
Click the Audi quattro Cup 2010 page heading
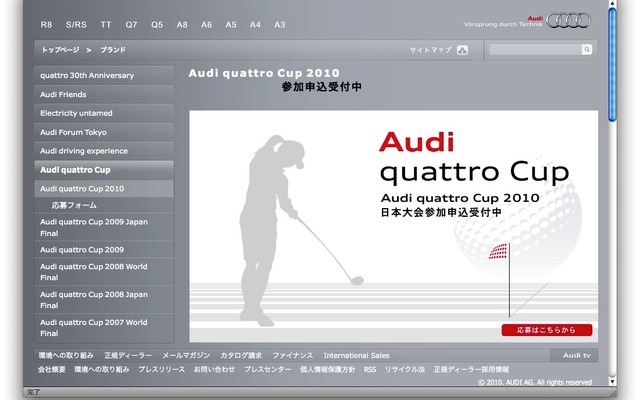tap(264, 73)
